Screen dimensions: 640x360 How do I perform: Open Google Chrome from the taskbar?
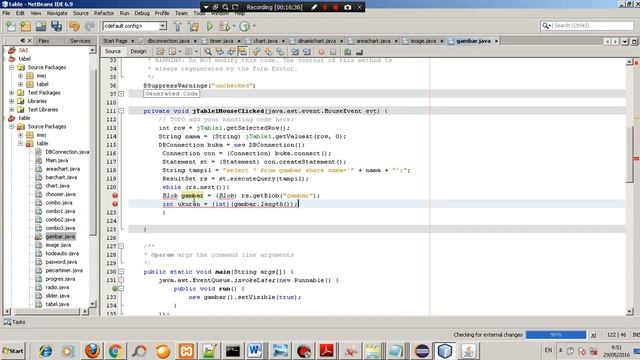coord(116,351)
